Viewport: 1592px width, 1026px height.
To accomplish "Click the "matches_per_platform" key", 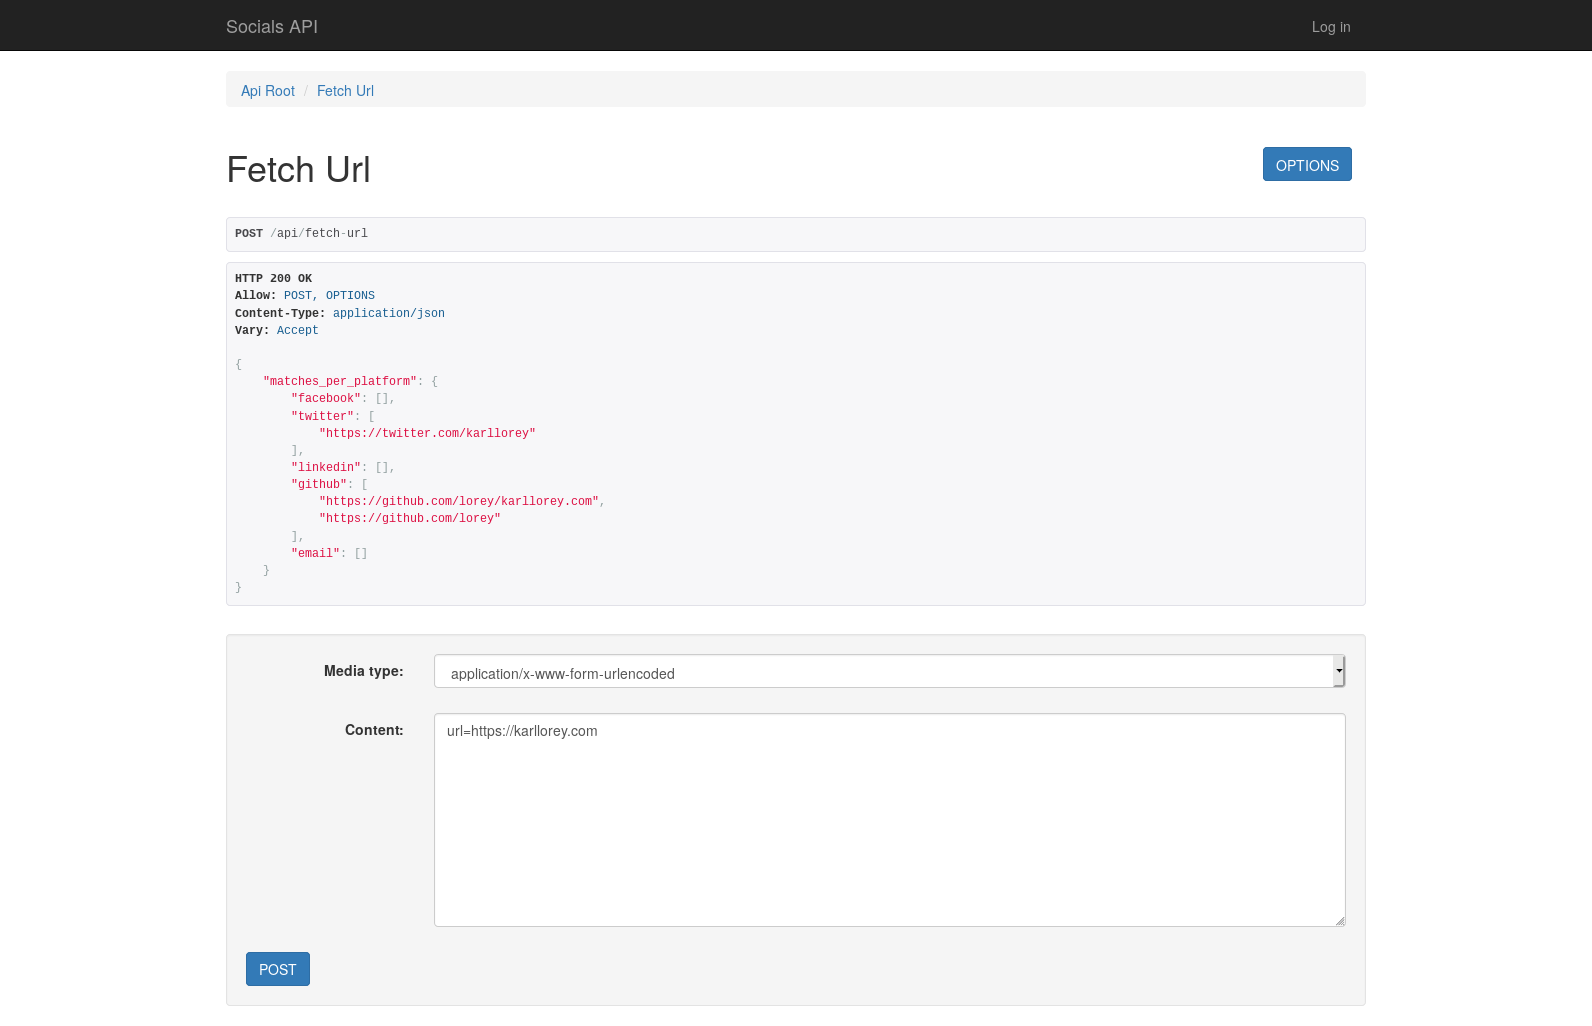I will (x=340, y=382).
